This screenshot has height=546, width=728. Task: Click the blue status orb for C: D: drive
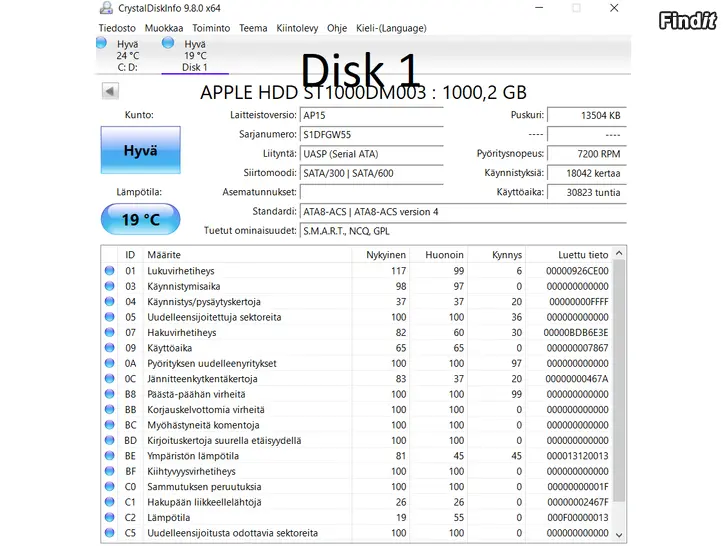tap(102, 43)
